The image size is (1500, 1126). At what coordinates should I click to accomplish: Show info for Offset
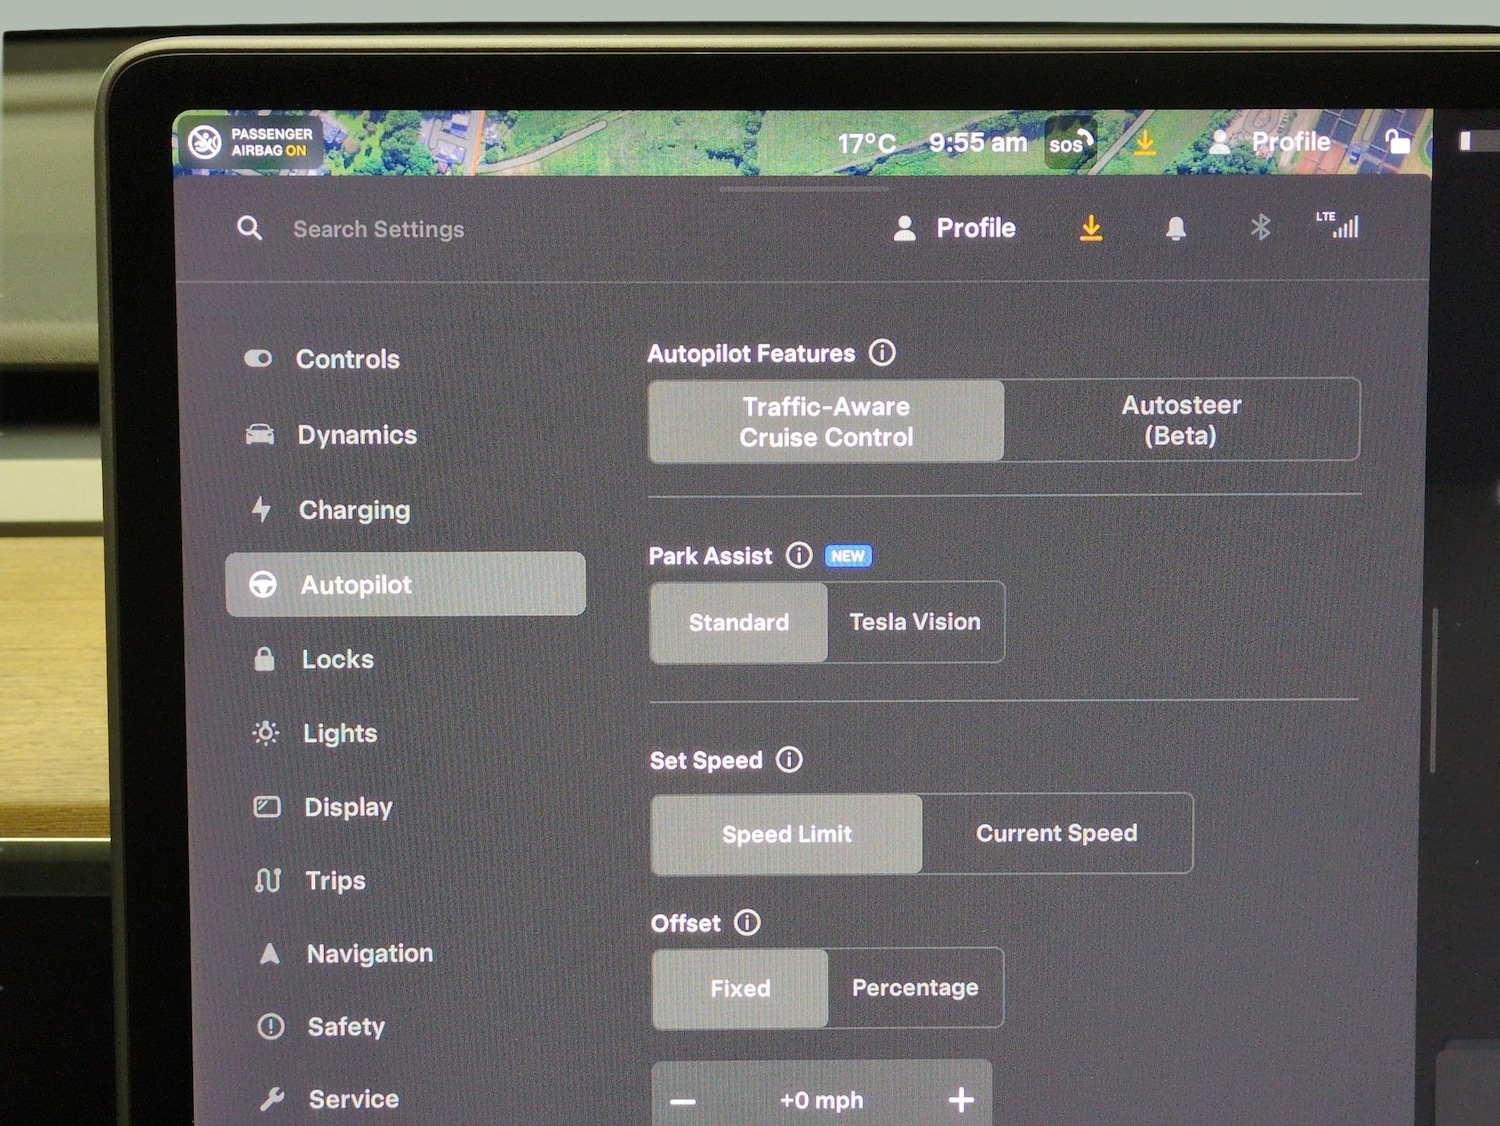[747, 922]
